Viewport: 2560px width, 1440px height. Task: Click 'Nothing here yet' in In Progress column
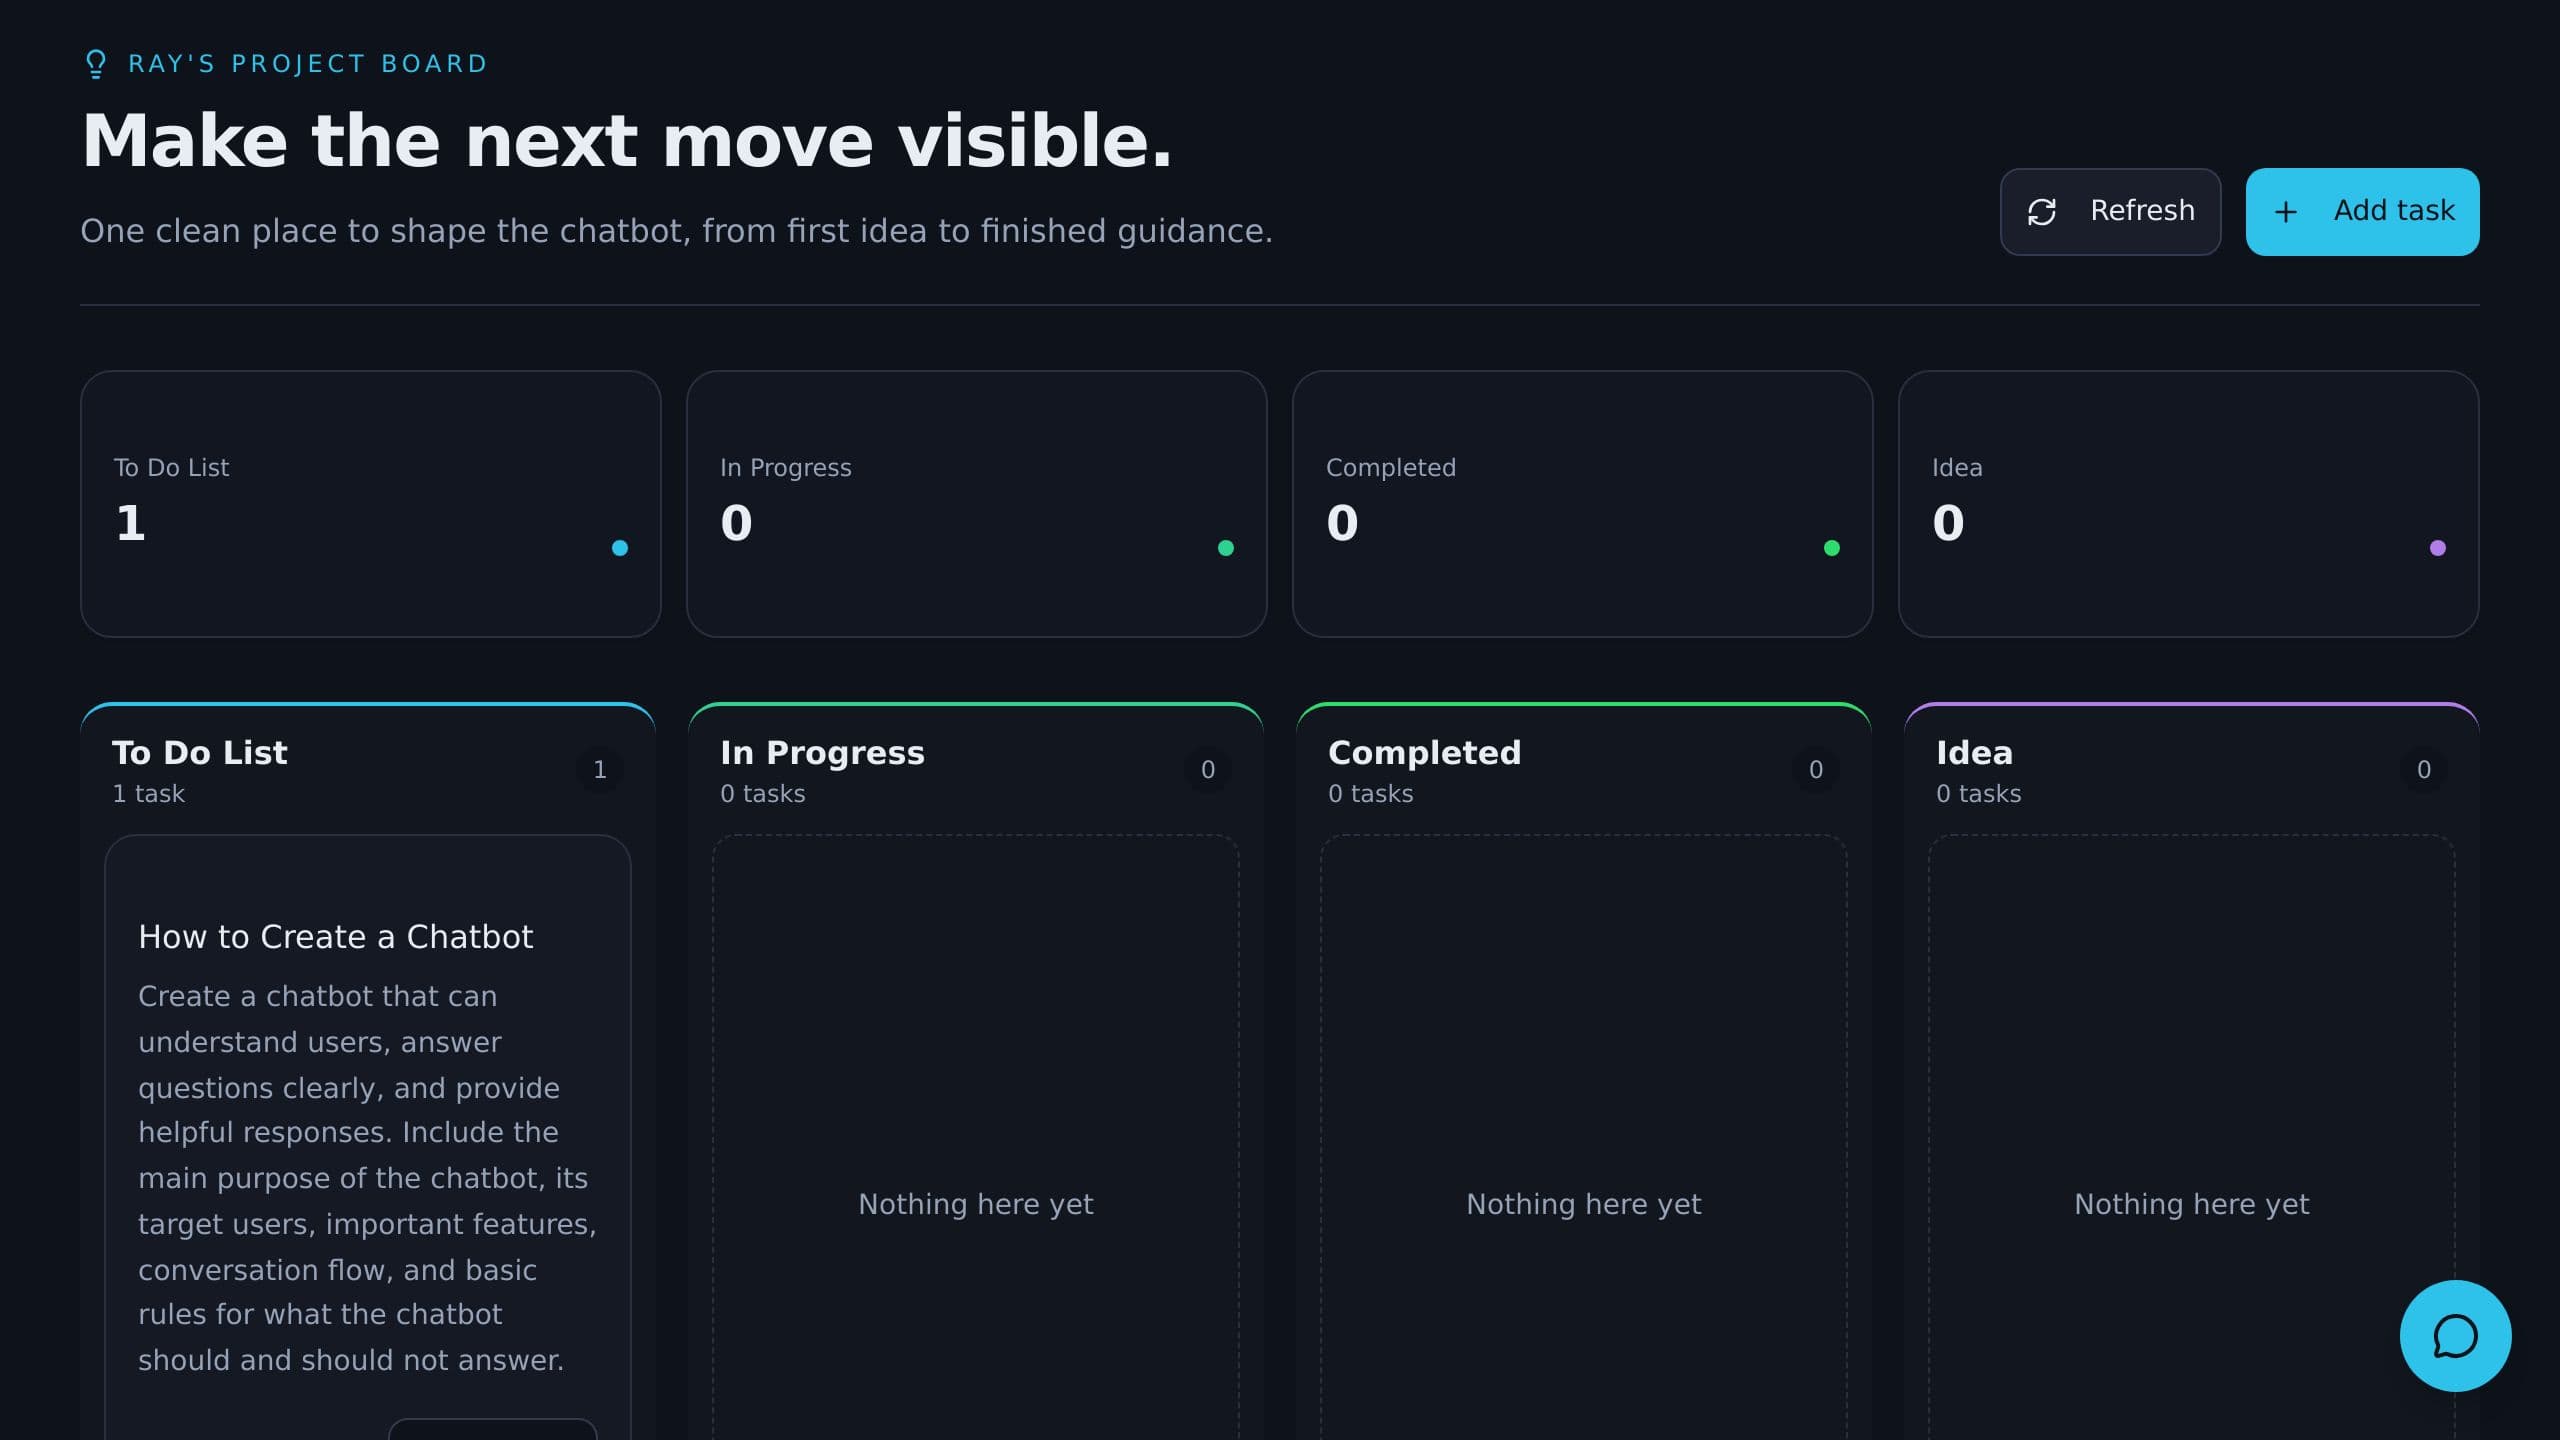coord(975,1204)
